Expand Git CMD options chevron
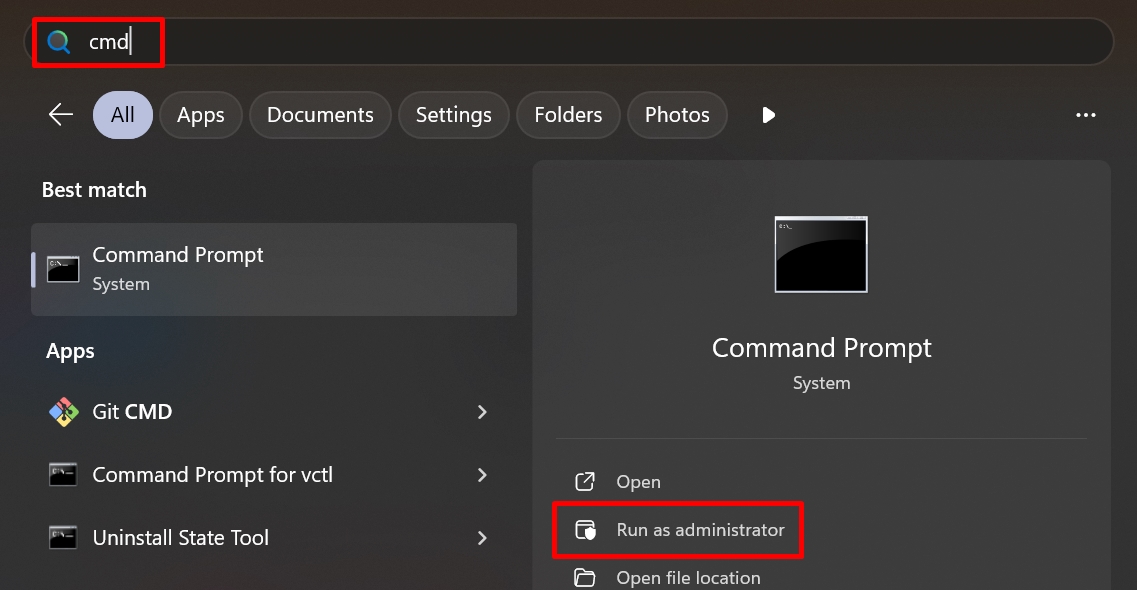This screenshot has height=590, width=1137. click(482, 412)
